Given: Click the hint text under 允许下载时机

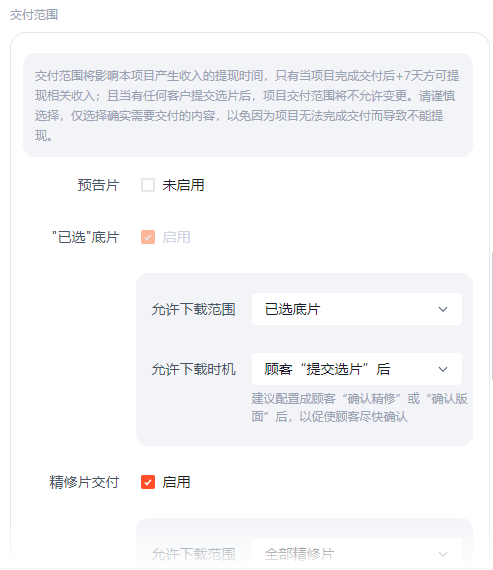Looking at the screenshot, I should pos(359,408).
